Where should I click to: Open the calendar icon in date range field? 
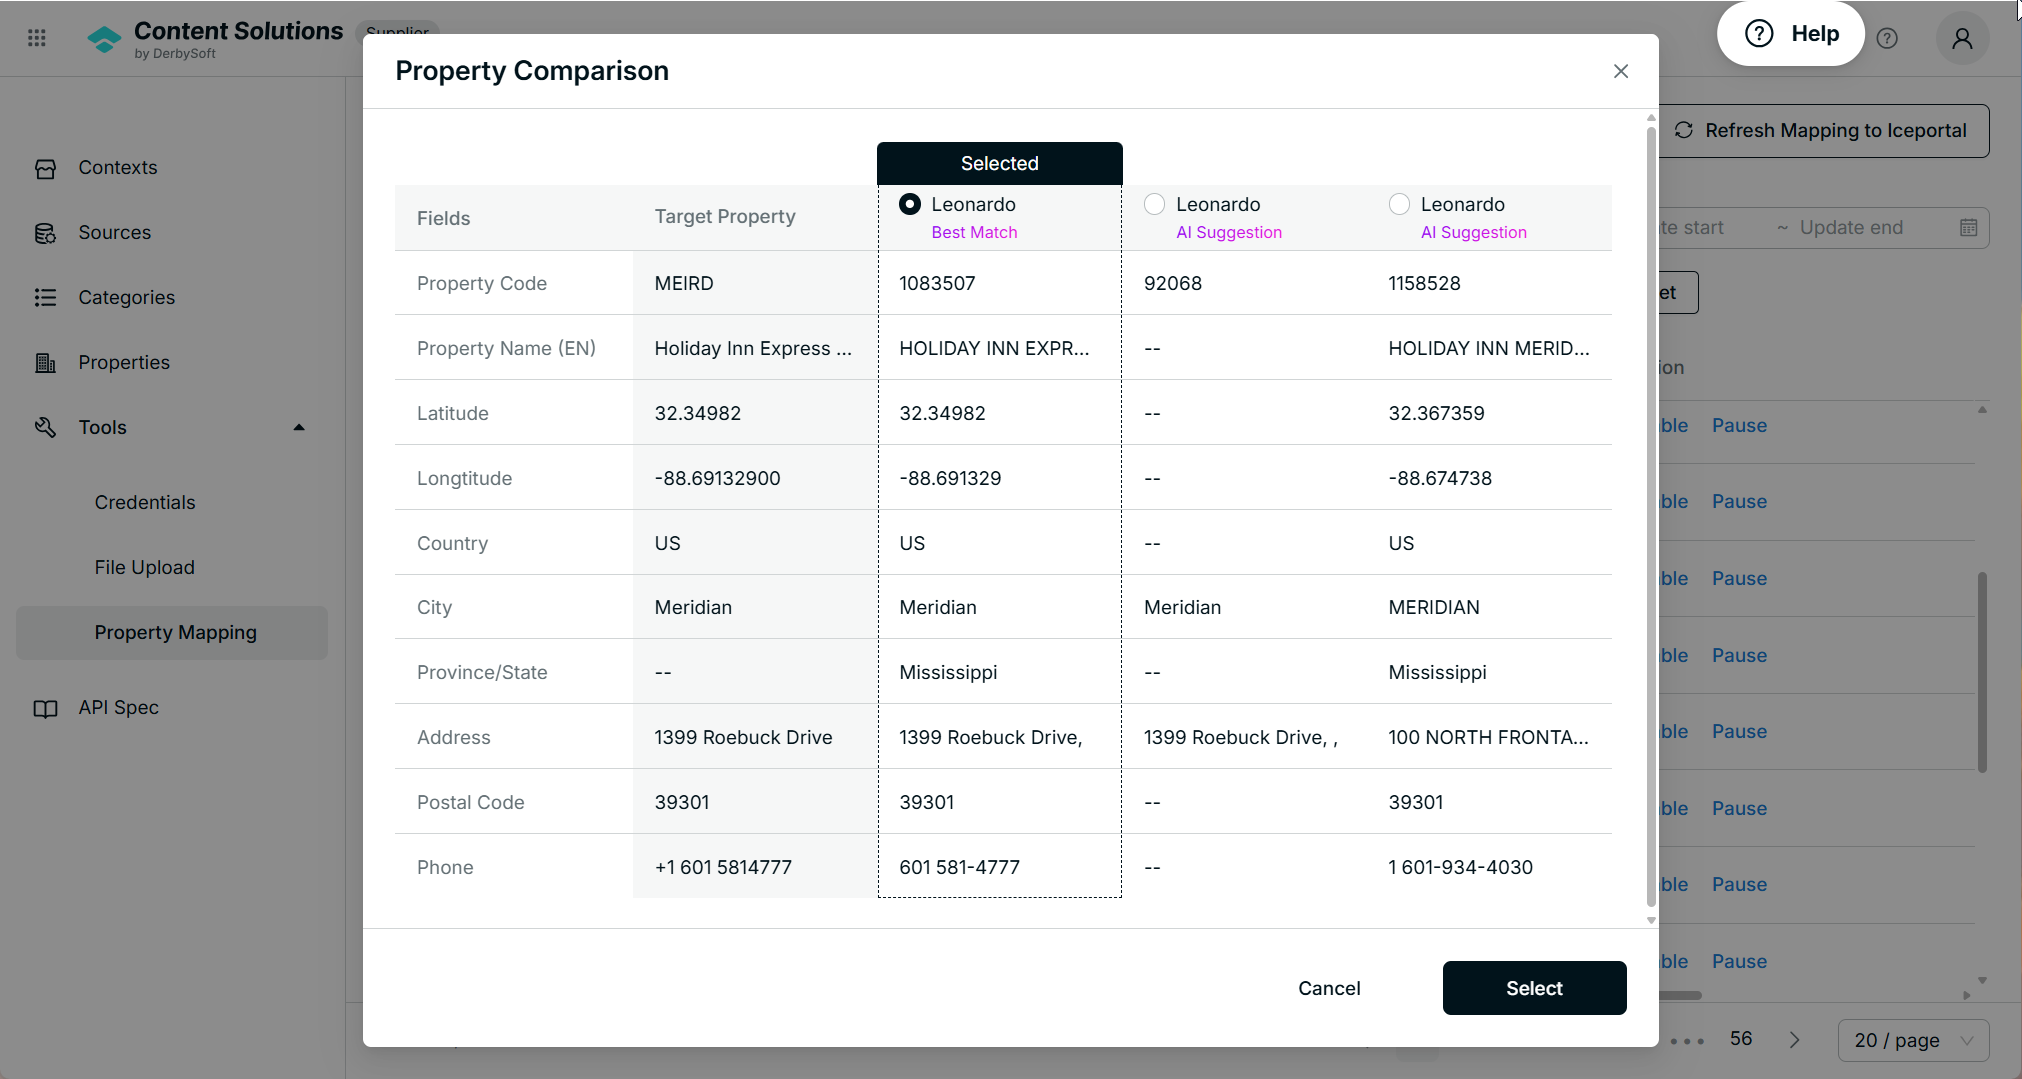1968,228
